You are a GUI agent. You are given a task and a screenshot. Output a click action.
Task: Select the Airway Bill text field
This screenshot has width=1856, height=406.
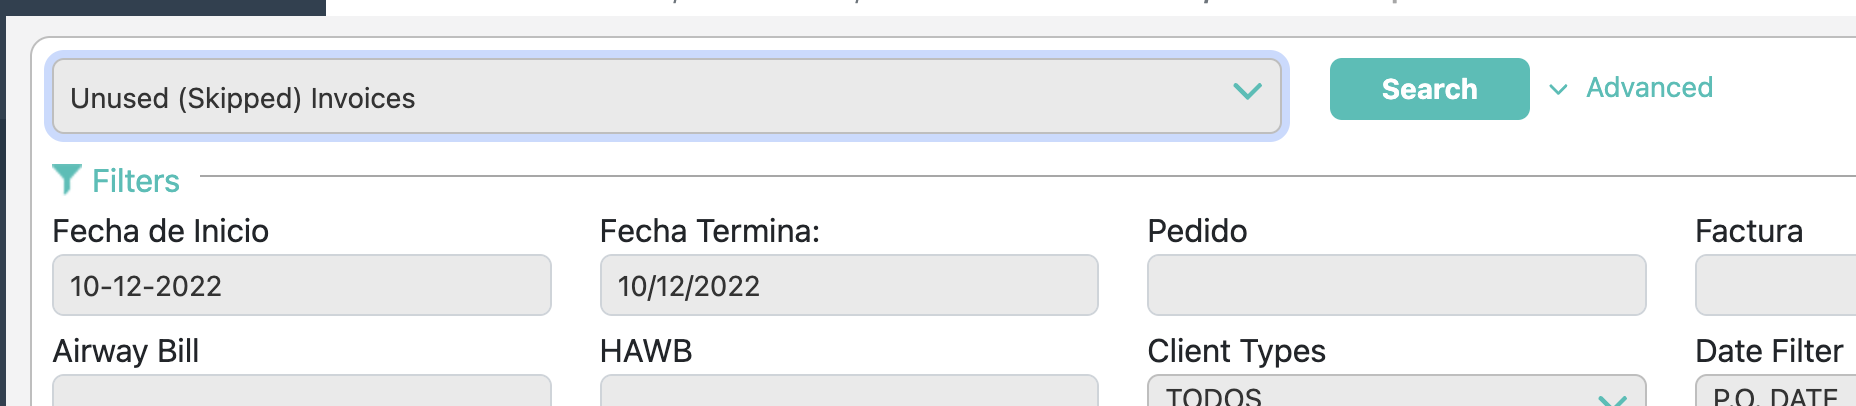pyautogui.click(x=301, y=391)
